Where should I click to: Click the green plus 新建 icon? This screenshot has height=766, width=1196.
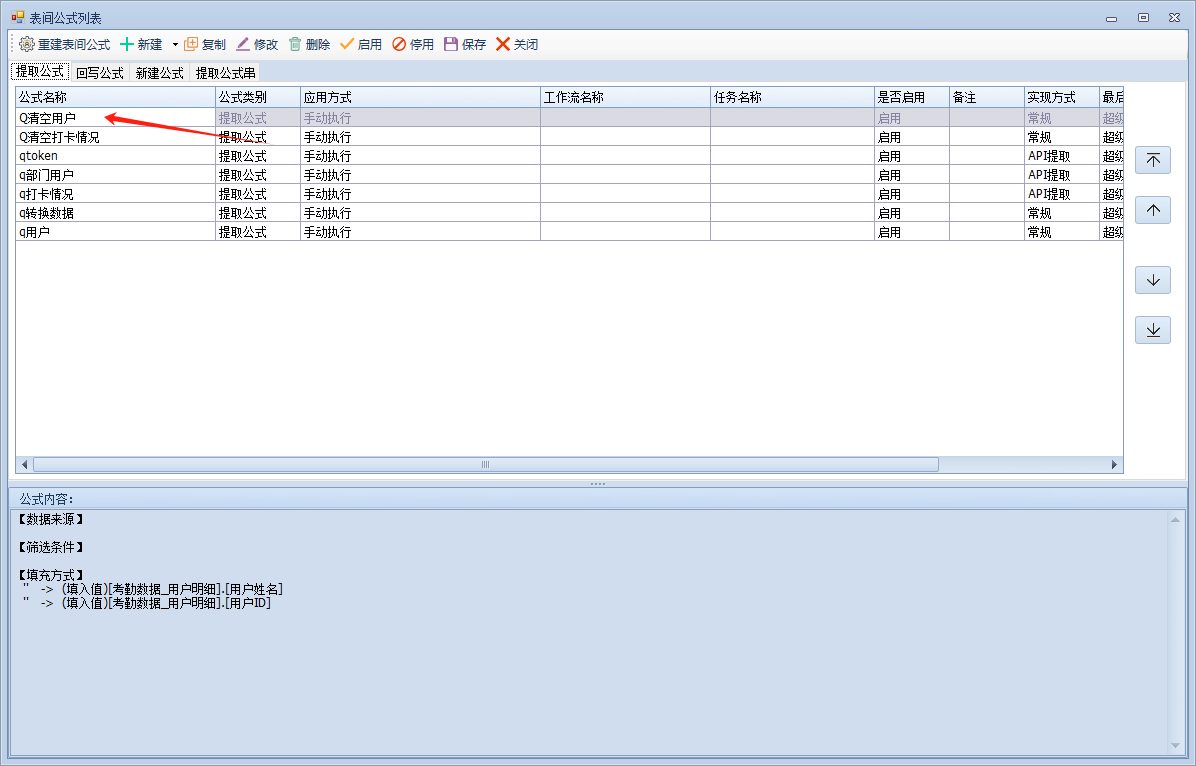click(x=127, y=44)
